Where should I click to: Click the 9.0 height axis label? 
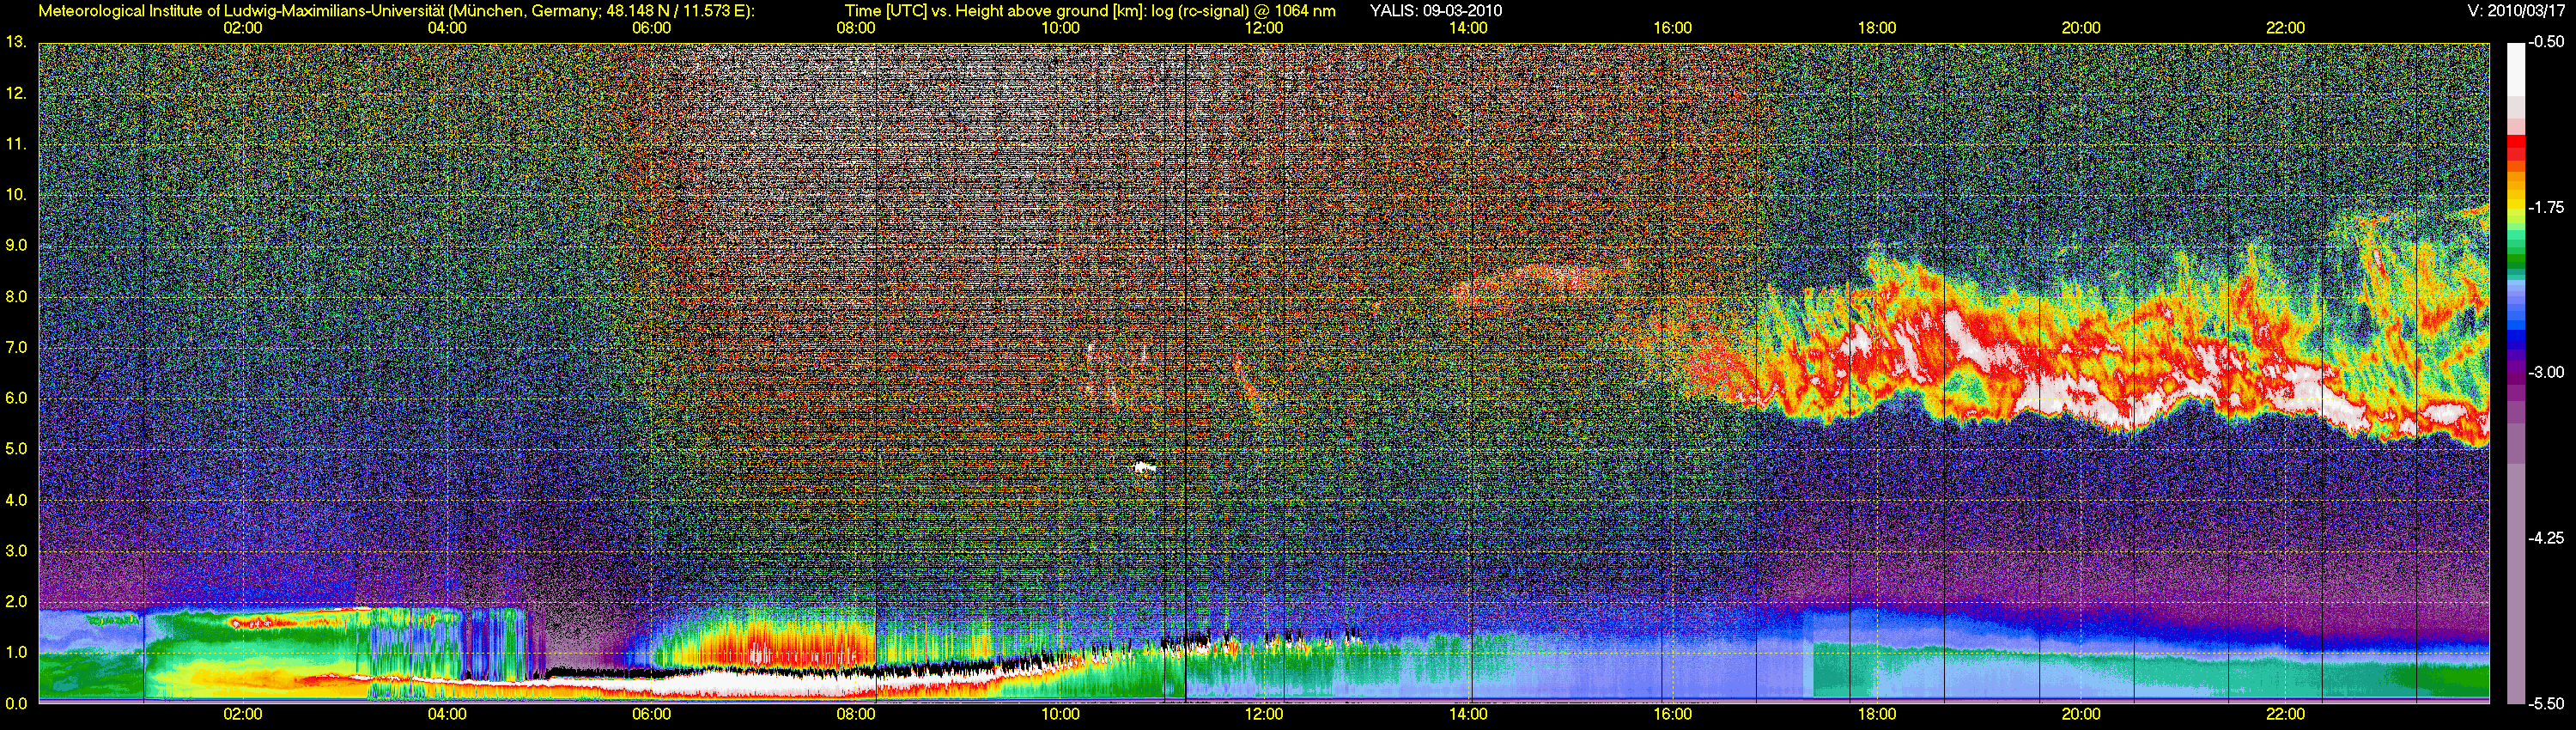[16, 245]
